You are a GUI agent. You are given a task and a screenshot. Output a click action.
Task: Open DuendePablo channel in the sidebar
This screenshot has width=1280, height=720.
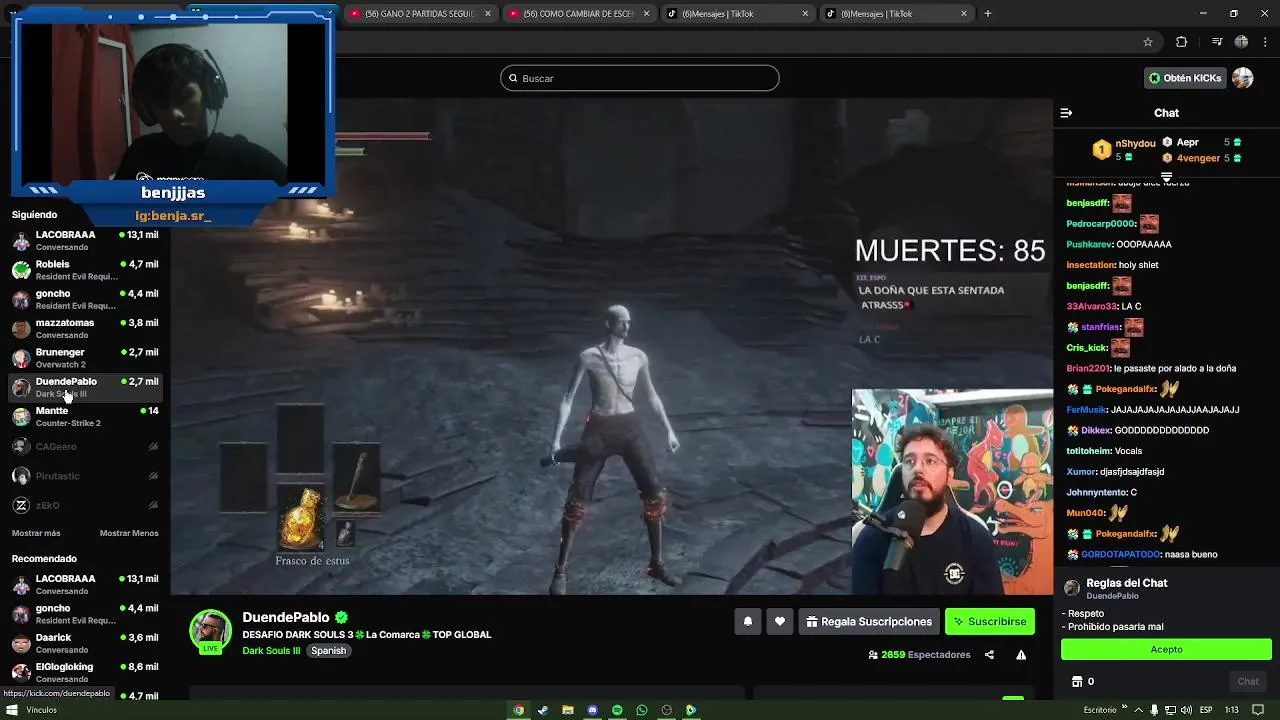85,387
